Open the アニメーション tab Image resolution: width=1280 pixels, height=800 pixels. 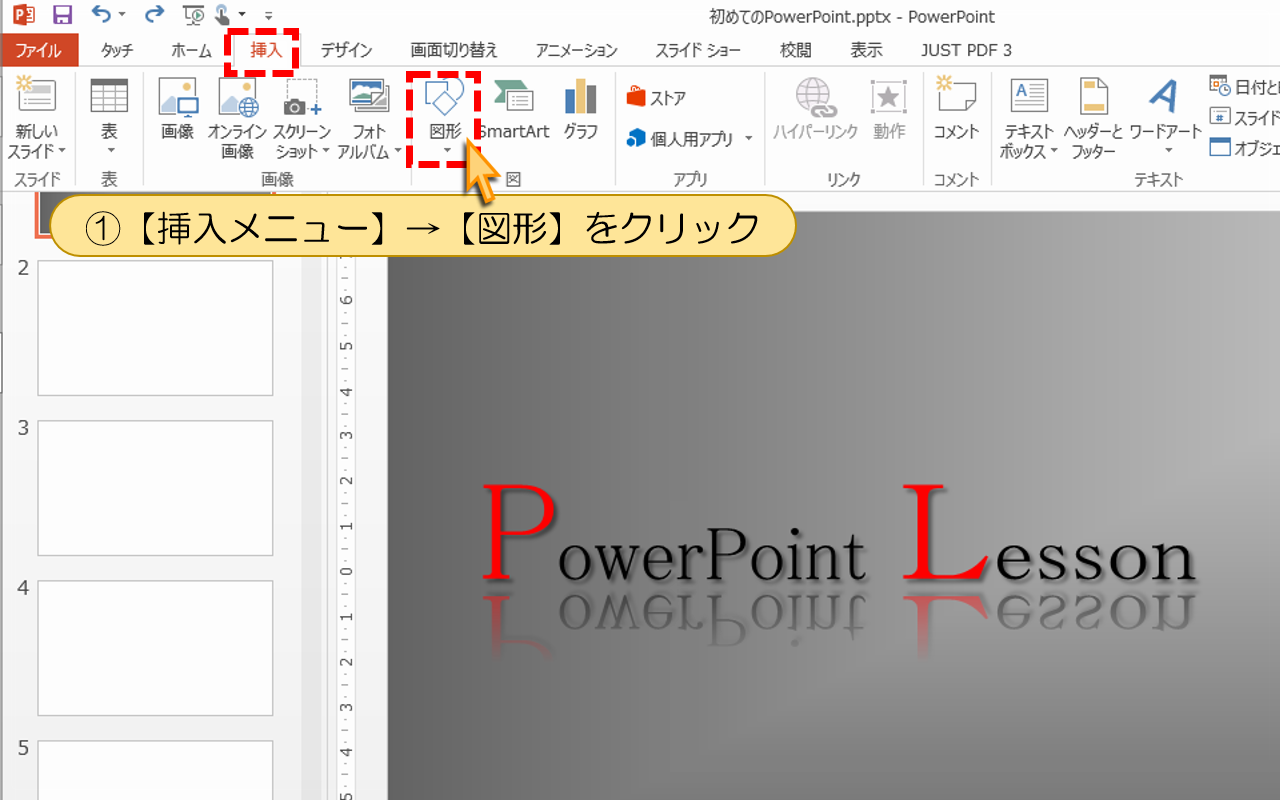click(576, 50)
